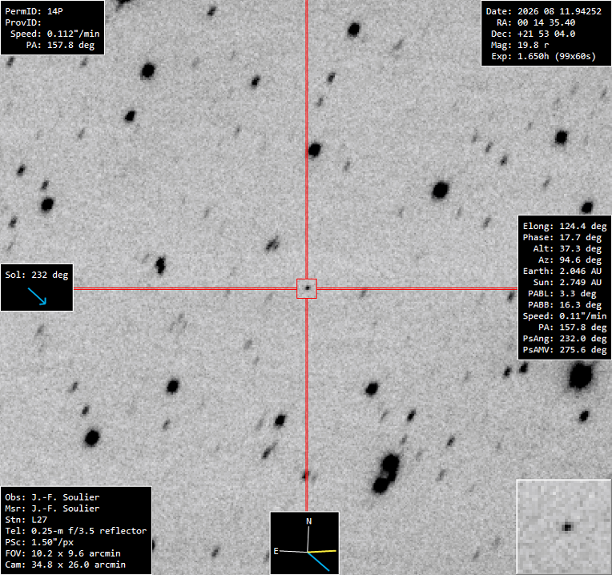Click the N label on compass

(x=309, y=521)
